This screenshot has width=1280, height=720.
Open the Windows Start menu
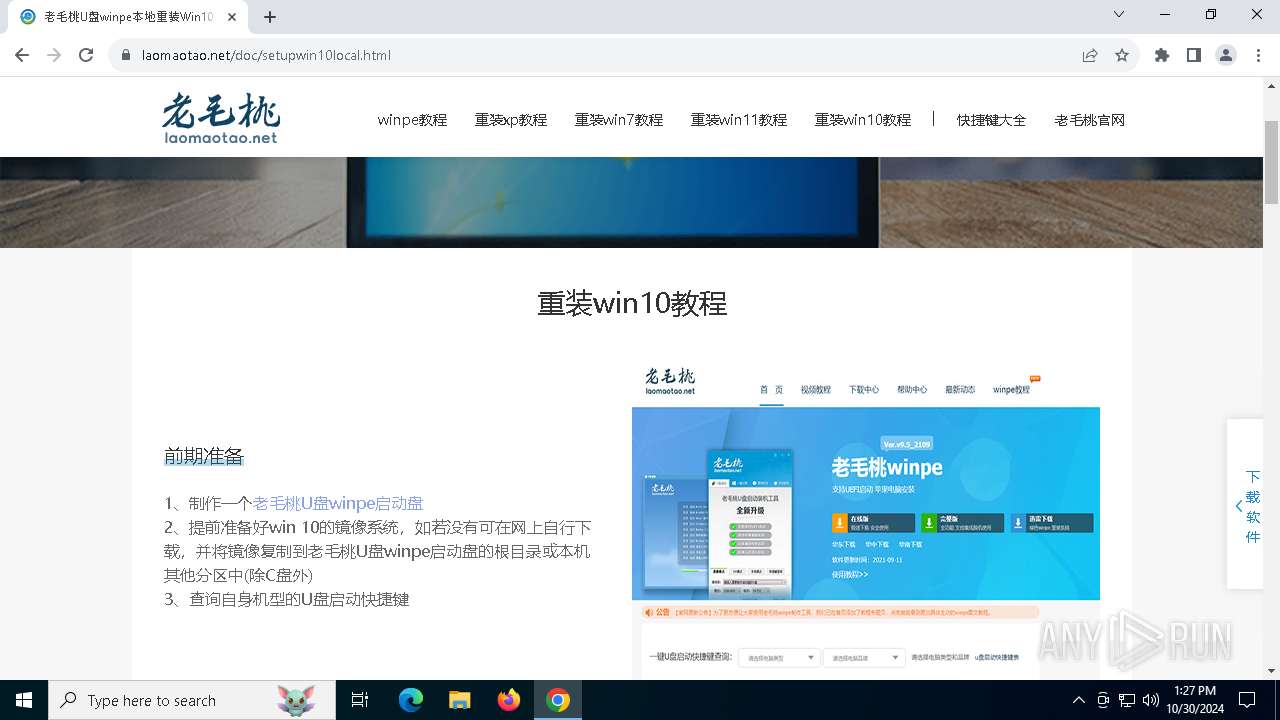pyautogui.click(x=24, y=700)
